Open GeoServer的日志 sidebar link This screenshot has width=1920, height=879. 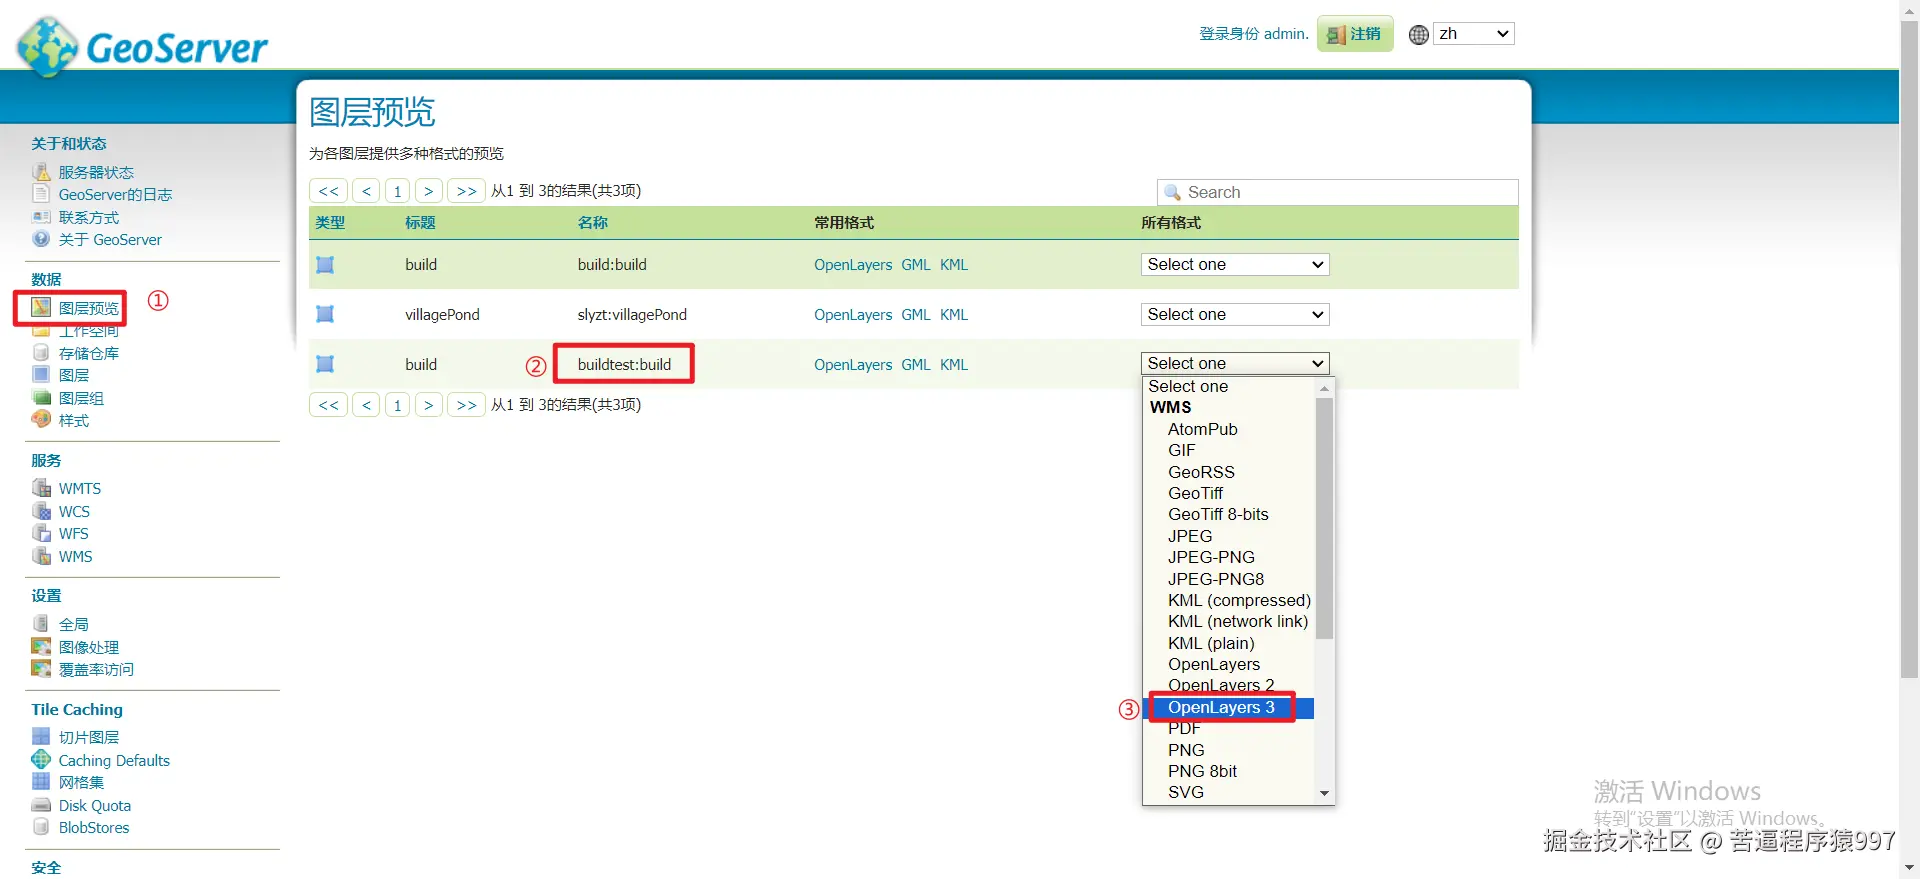coord(115,195)
